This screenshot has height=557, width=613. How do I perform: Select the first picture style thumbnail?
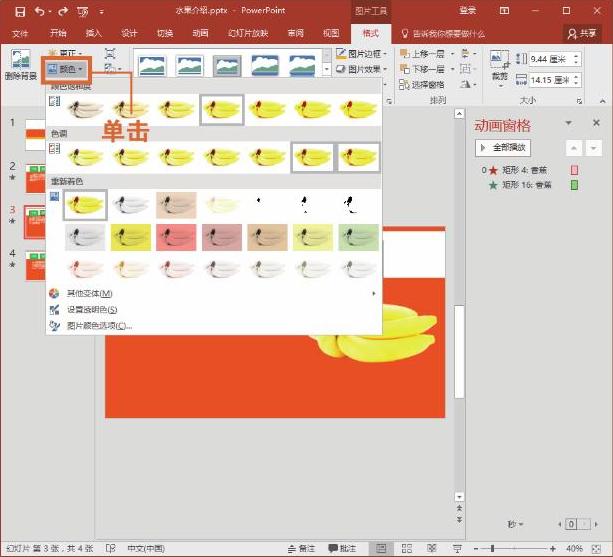coord(152,65)
